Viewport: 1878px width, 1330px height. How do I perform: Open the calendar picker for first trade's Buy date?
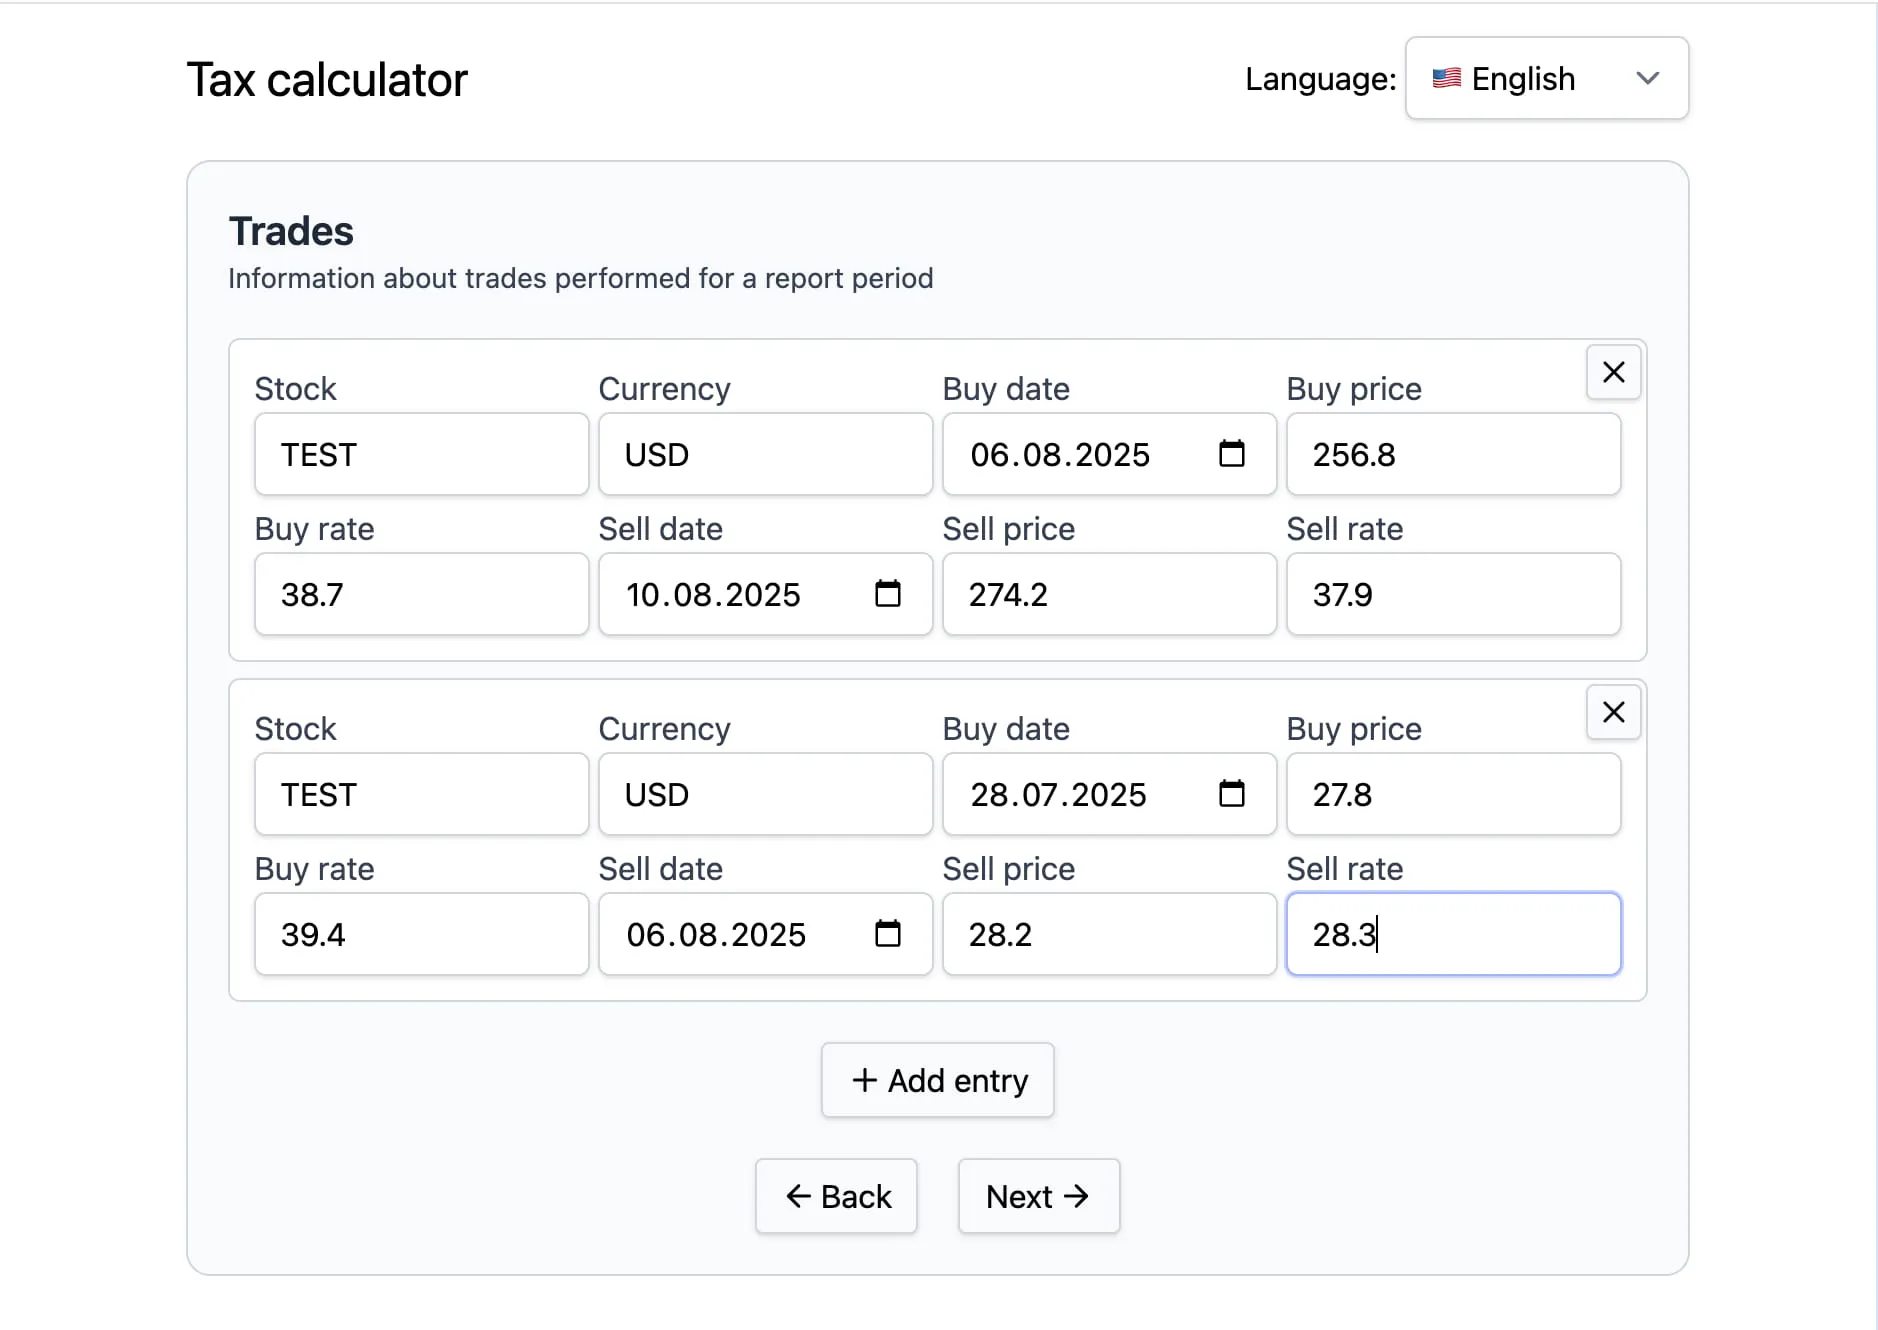click(1232, 454)
